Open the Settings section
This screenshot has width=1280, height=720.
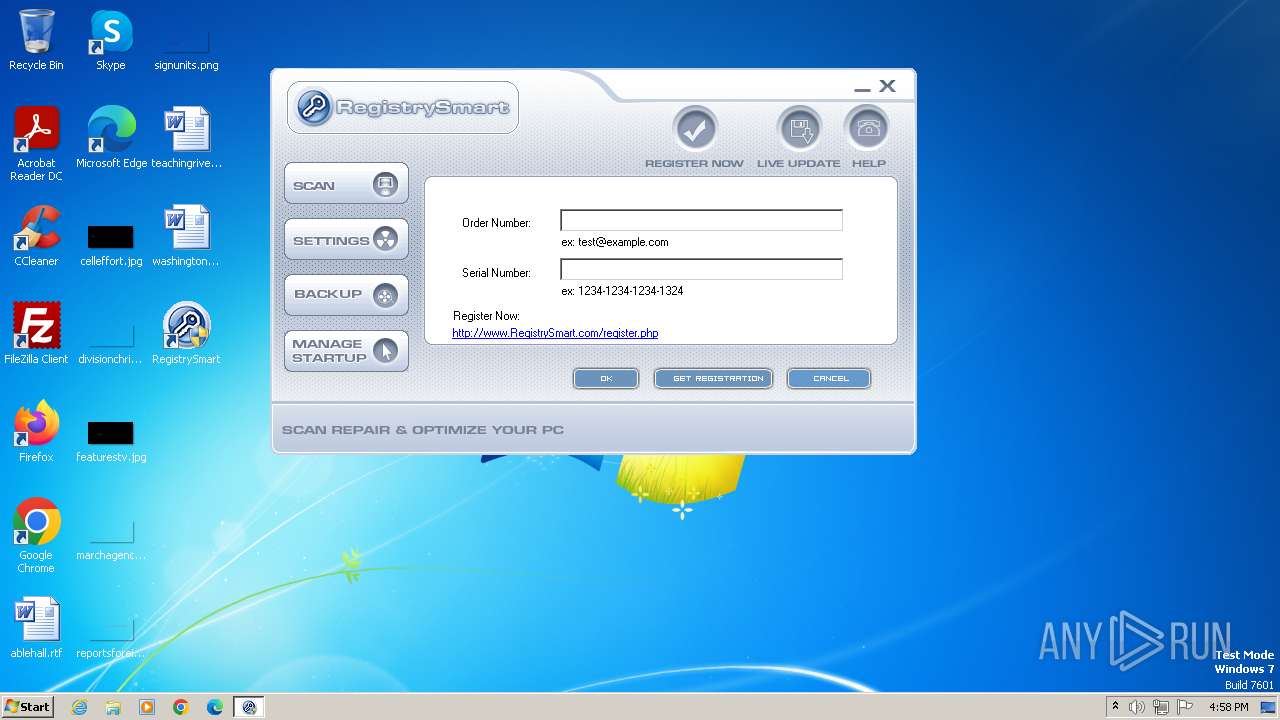tap(346, 240)
